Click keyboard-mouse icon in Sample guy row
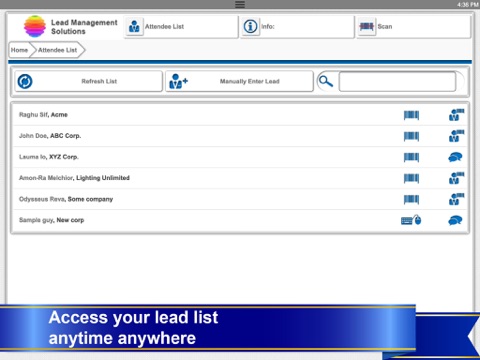Screen dimensions: 480x360 (x=411, y=220)
